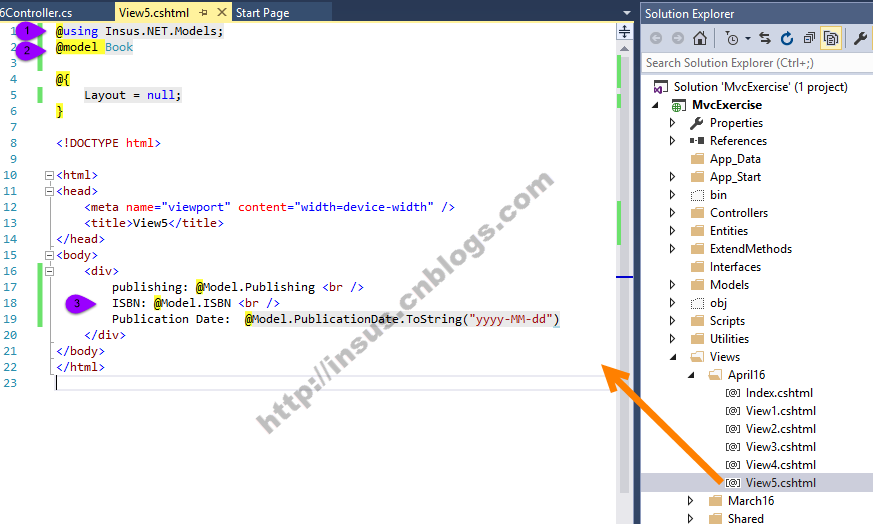Click the Models folder icon
The width and height of the screenshot is (873, 524).
[697, 285]
